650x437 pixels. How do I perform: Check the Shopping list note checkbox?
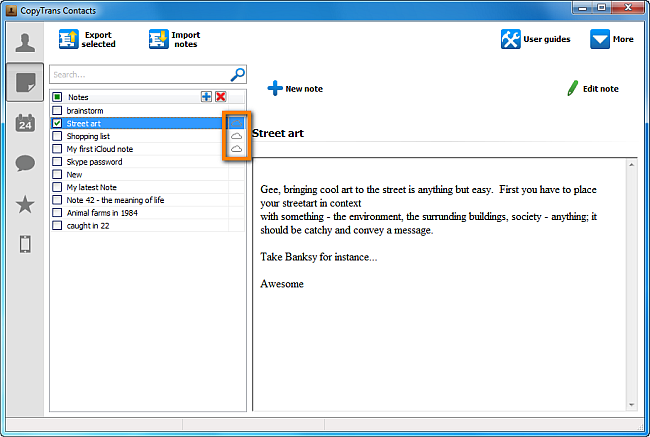point(57,136)
